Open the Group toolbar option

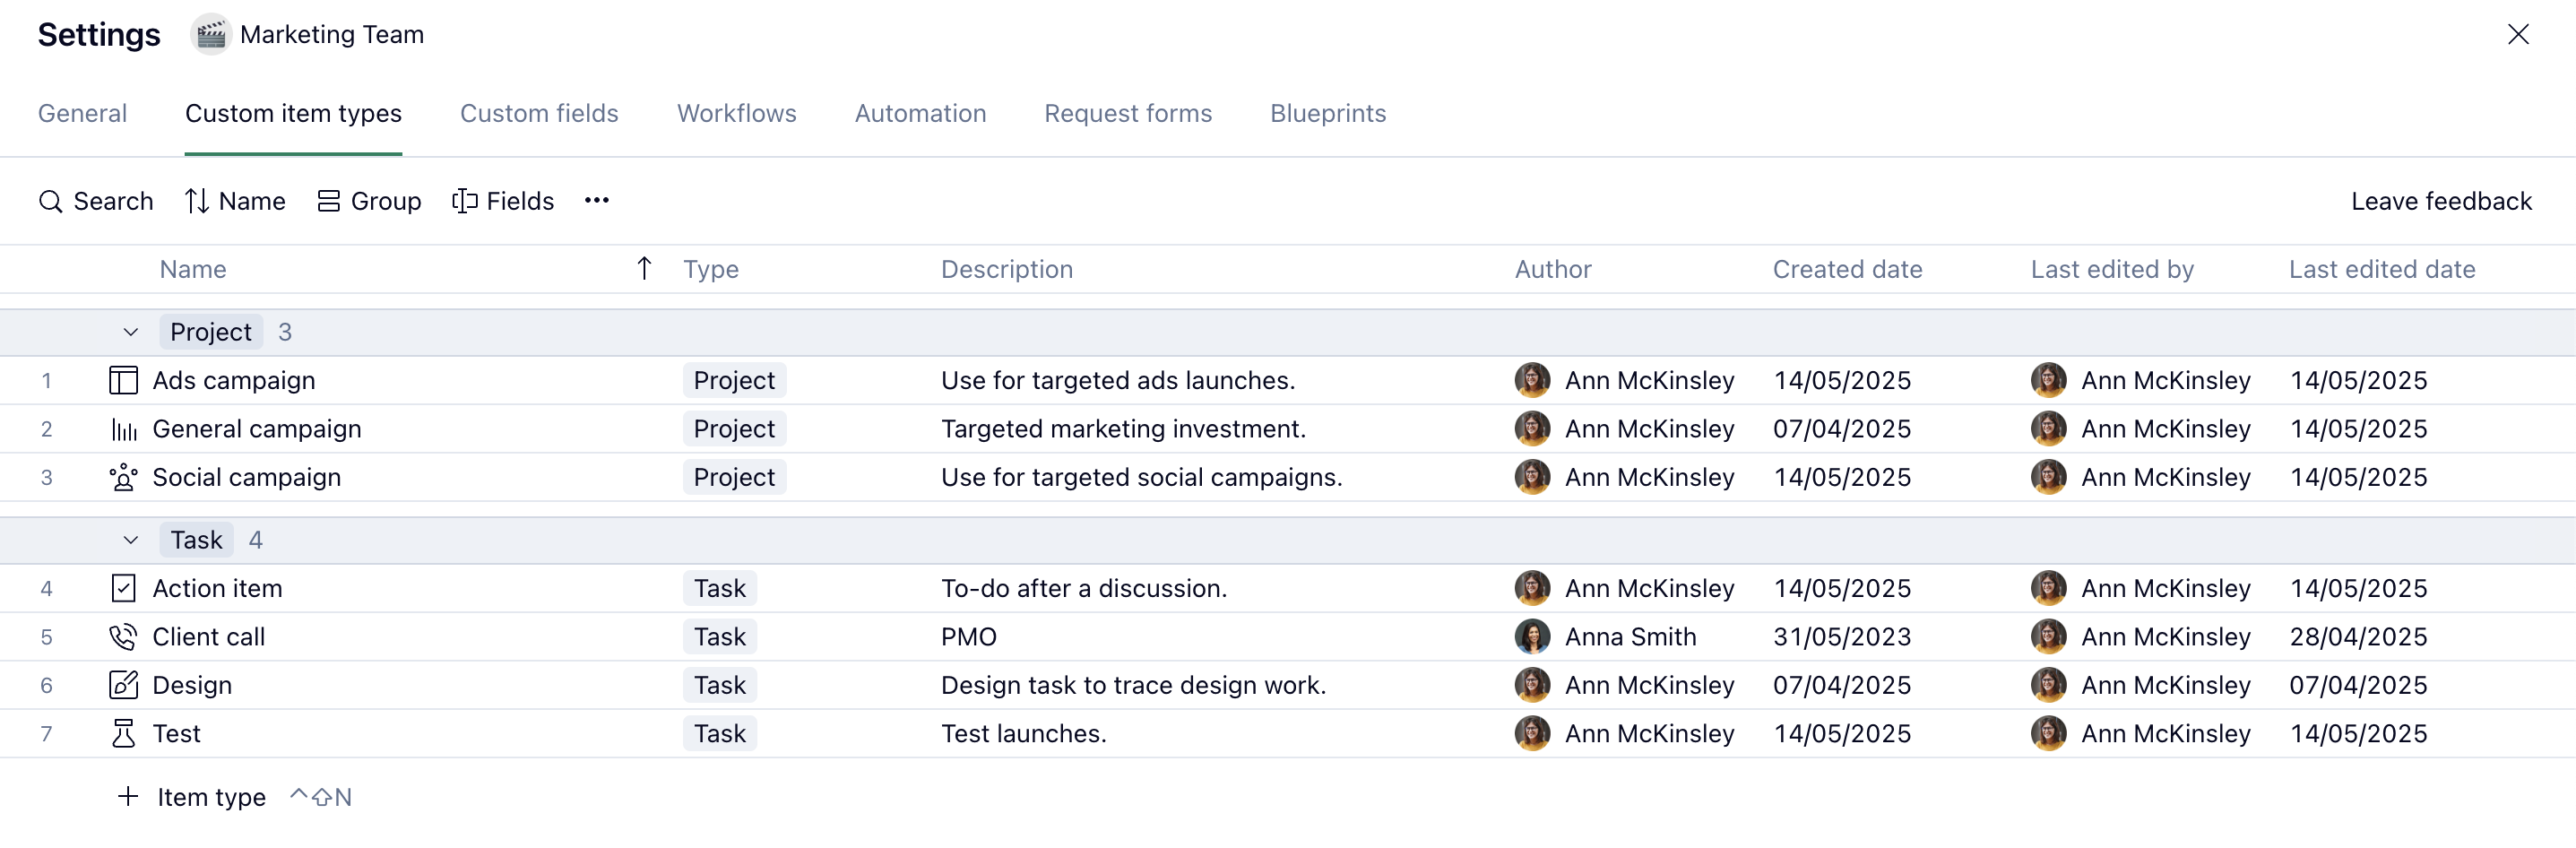click(x=369, y=201)
